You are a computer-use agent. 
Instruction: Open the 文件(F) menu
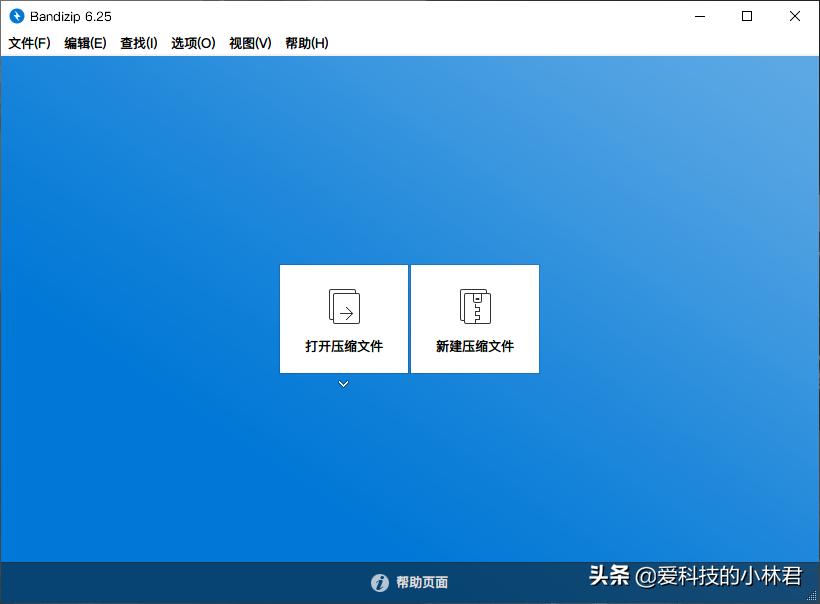point(27,43)
